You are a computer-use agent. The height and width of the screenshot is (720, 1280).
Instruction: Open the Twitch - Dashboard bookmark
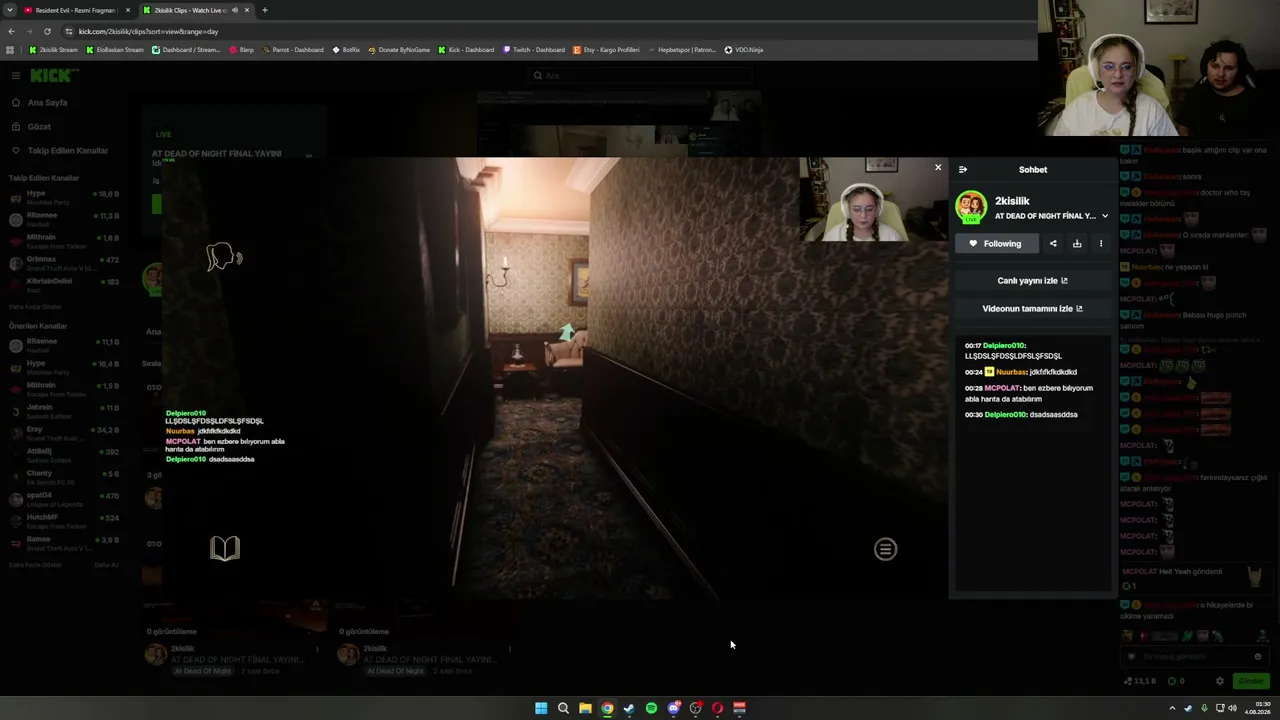[534, 50]
